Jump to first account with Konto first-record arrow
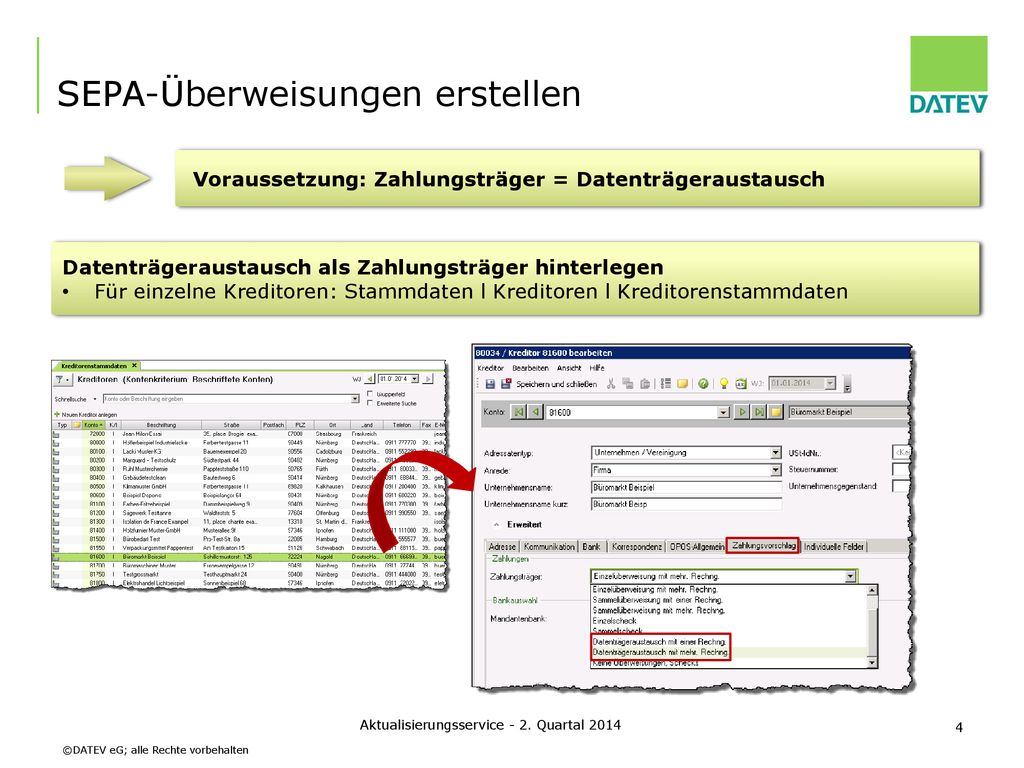This screenshot has height=768, width=1024. tap(519, 412)
